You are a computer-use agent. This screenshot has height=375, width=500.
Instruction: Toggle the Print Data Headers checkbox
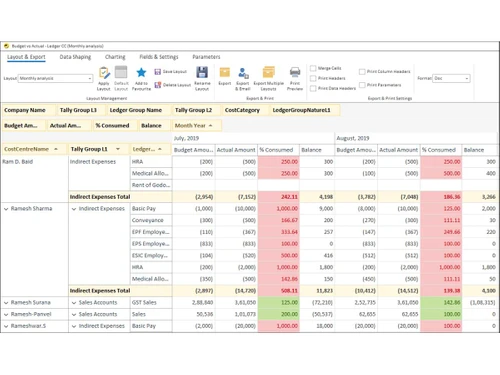click(313, 88)
